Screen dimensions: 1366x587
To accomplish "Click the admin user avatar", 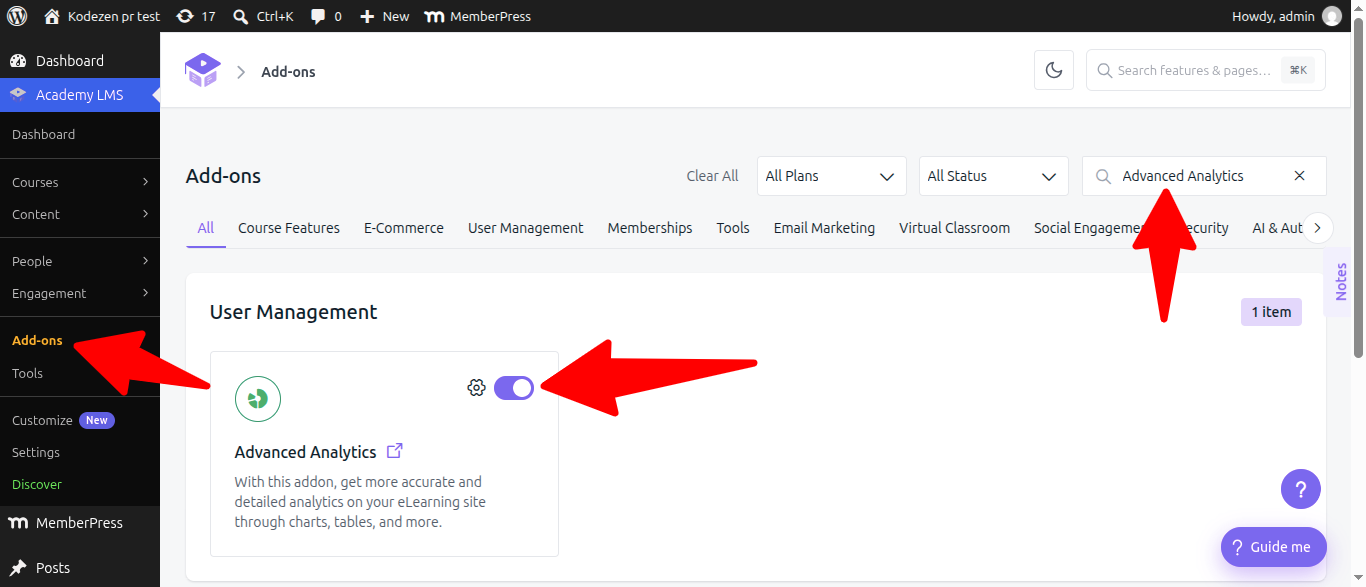I will coord(1331,16).
